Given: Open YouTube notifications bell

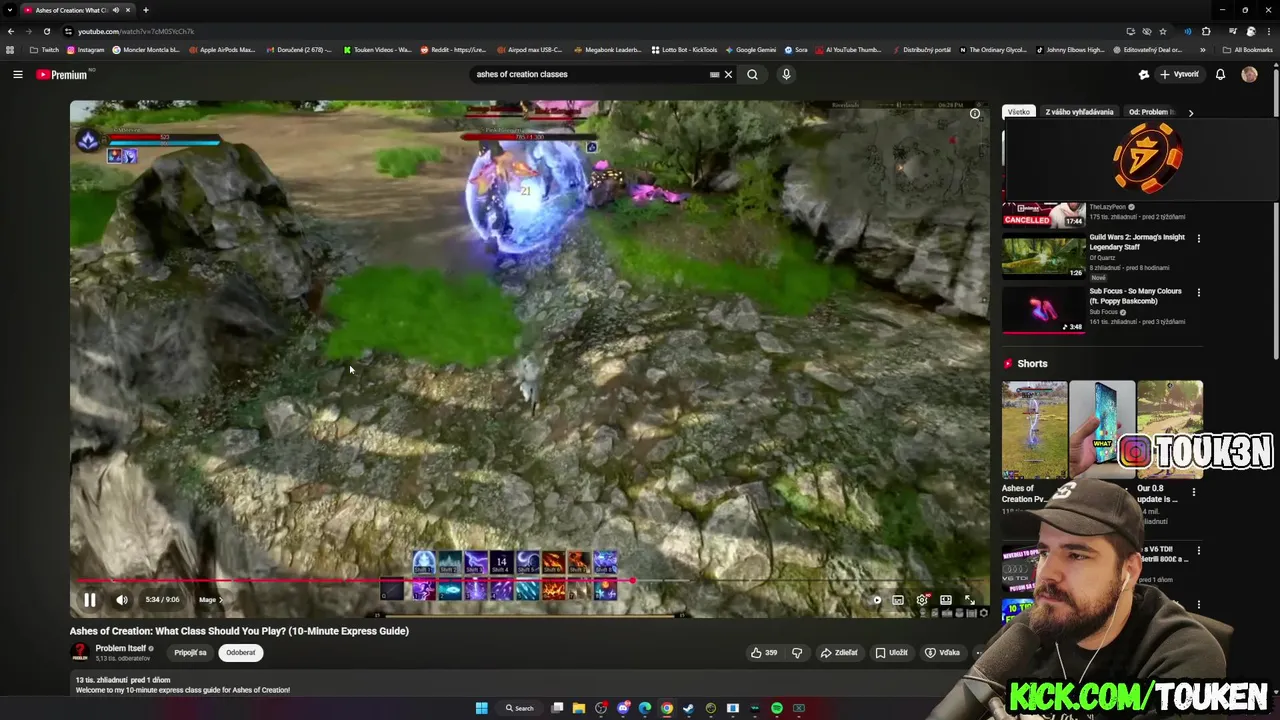Looking at the screenshot, I should [1220, 74].
